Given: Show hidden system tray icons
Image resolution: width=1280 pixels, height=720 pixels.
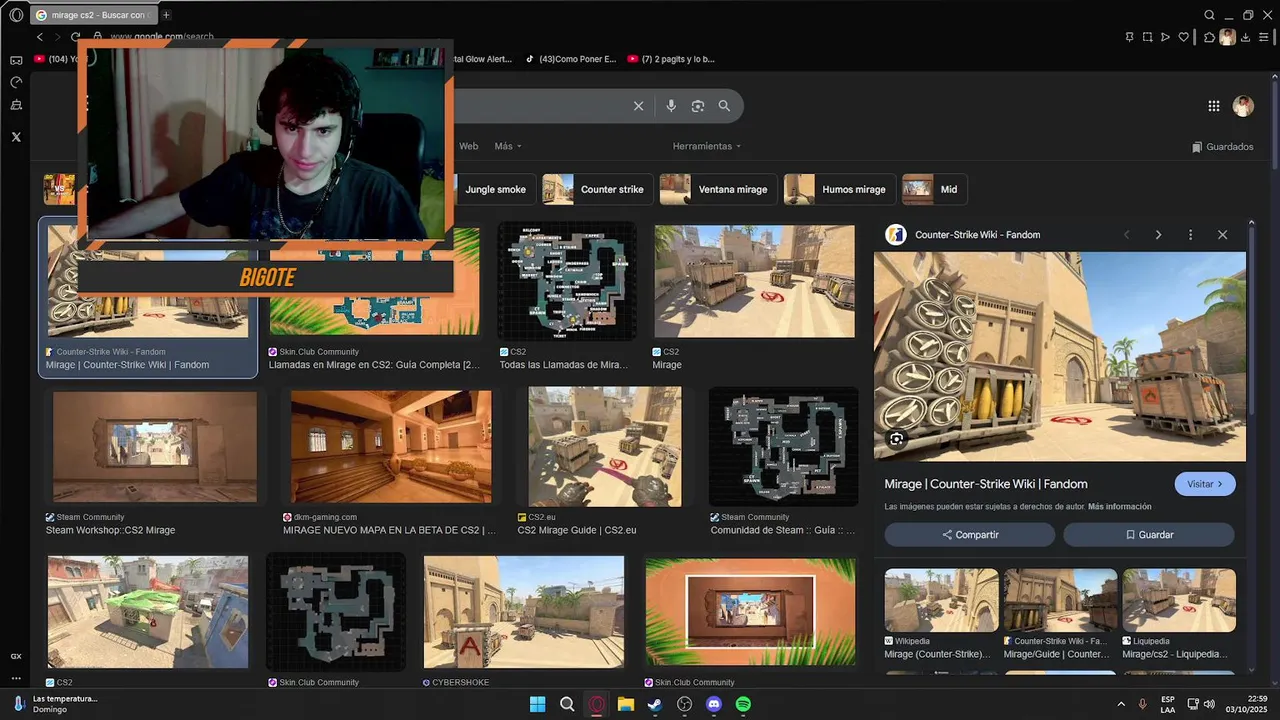Looking at the screenshot, I should 1120,704.
